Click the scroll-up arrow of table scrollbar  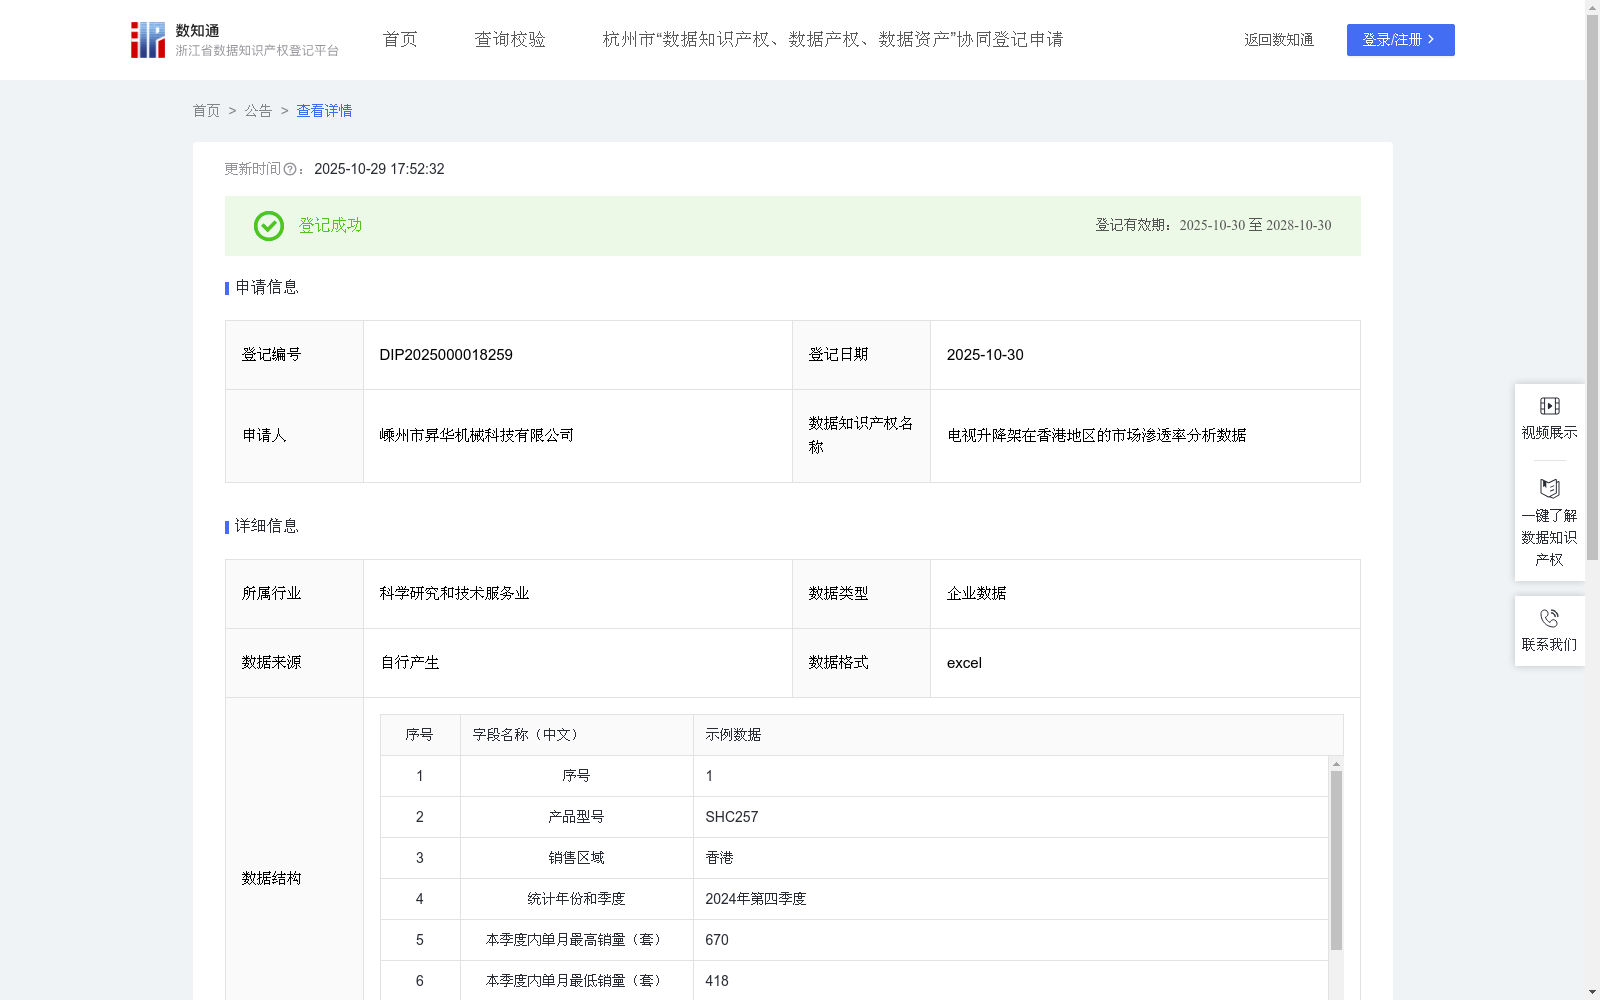click(1336, 763)
